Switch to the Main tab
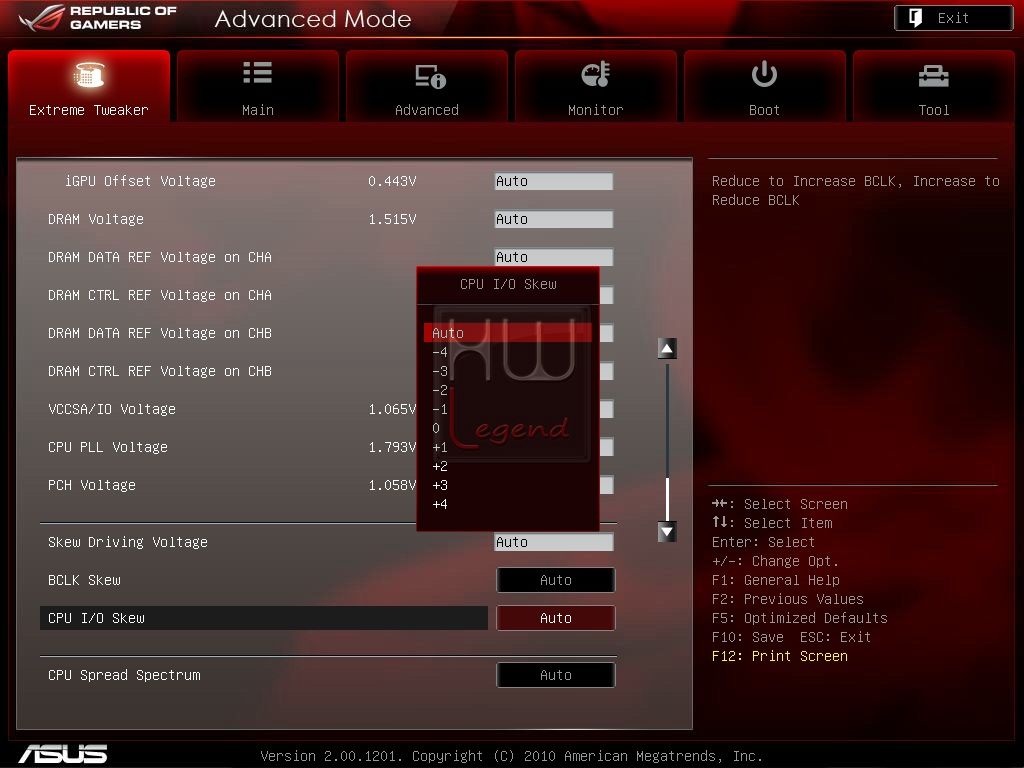 tap(258, 86)
